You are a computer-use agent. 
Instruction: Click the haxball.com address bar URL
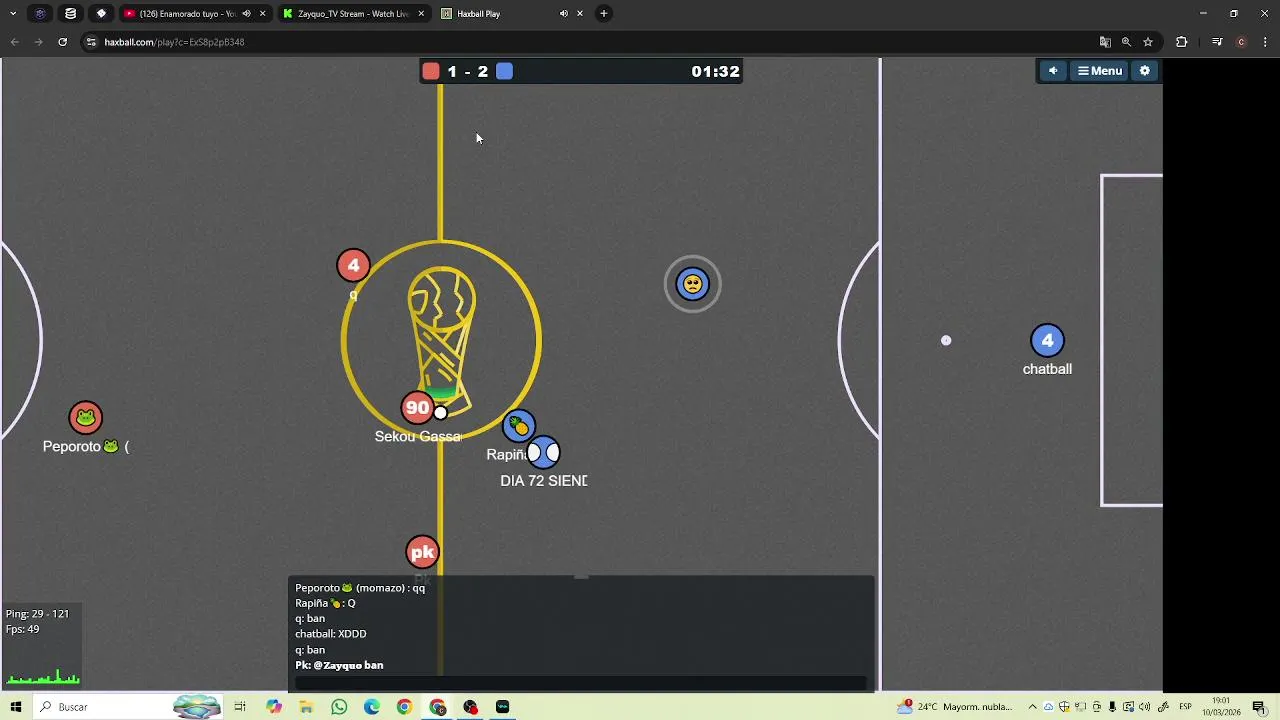coord(175,42)
